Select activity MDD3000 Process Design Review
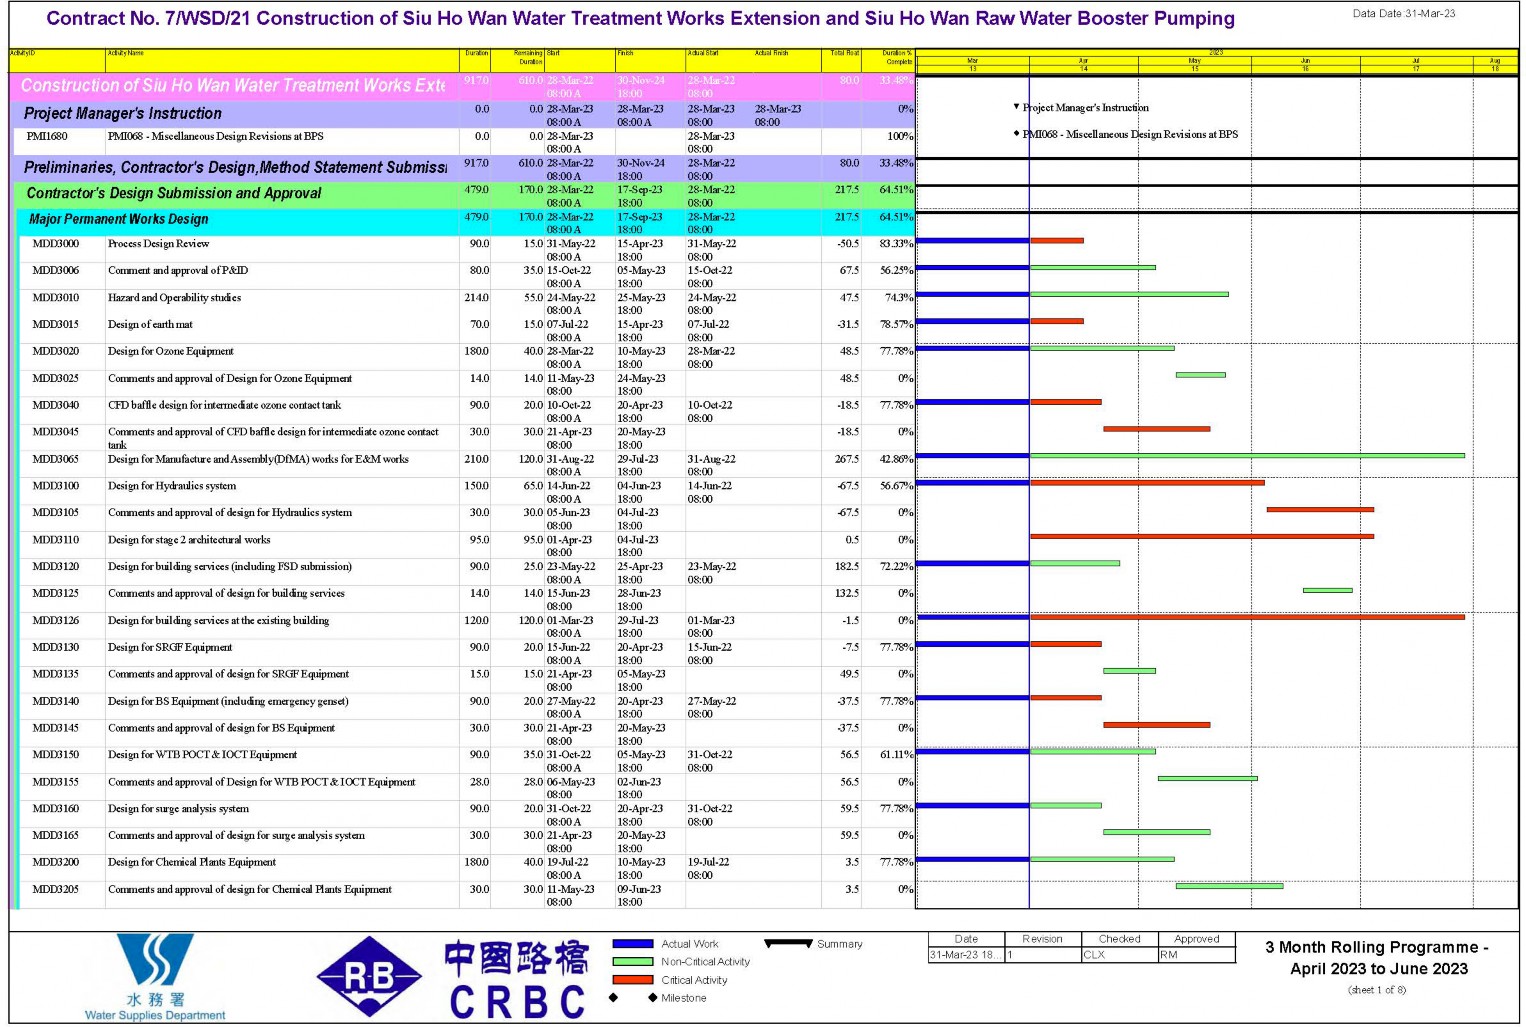The height and width of the screenshot is (1027, 1526). [x=467, y=249]
